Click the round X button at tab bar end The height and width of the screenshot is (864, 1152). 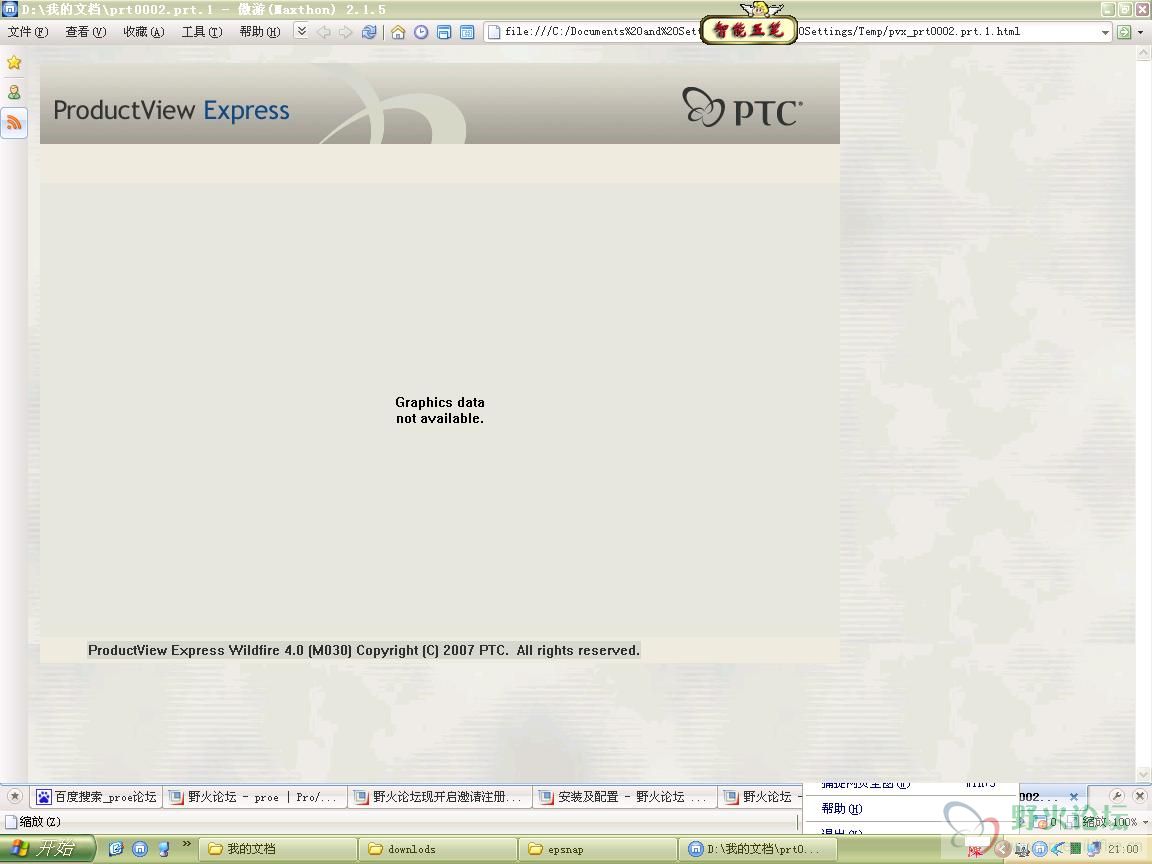pos(1140,796)
